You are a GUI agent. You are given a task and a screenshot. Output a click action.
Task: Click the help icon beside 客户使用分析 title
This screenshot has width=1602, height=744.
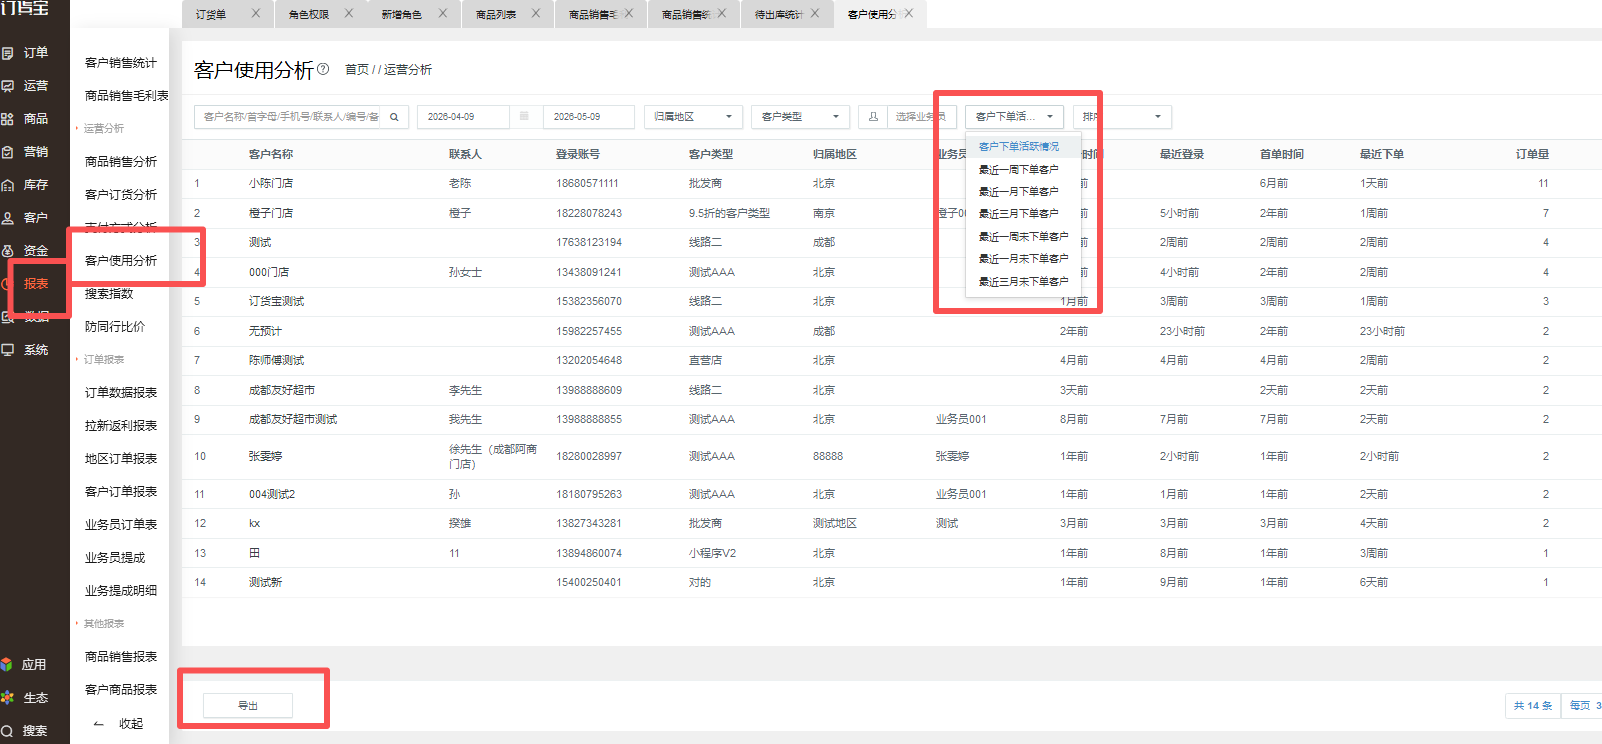tap(323, 69)
